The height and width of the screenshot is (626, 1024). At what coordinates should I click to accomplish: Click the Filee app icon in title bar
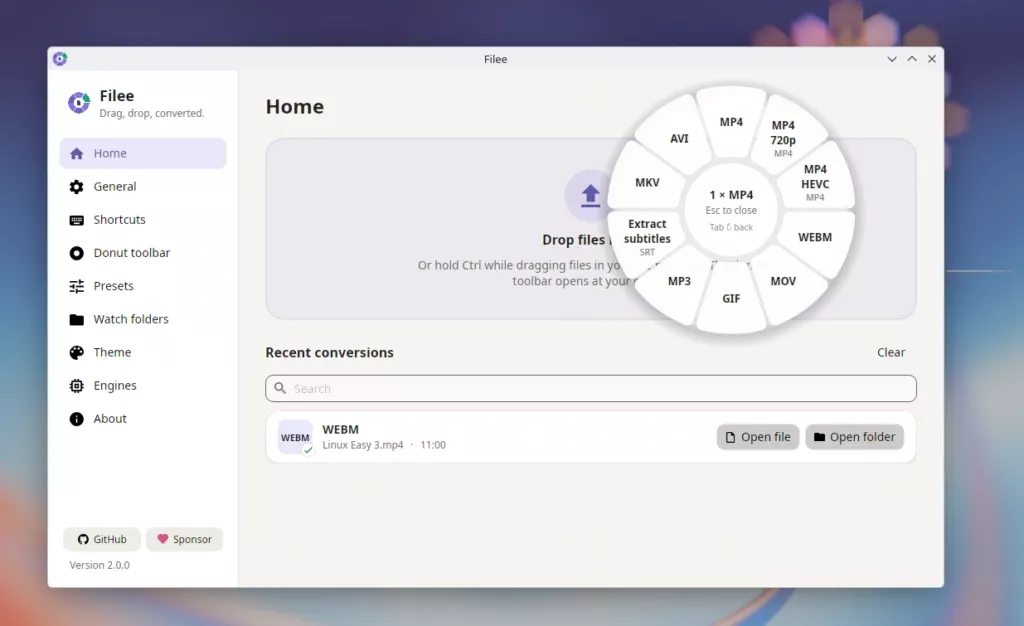coord(60,59)
